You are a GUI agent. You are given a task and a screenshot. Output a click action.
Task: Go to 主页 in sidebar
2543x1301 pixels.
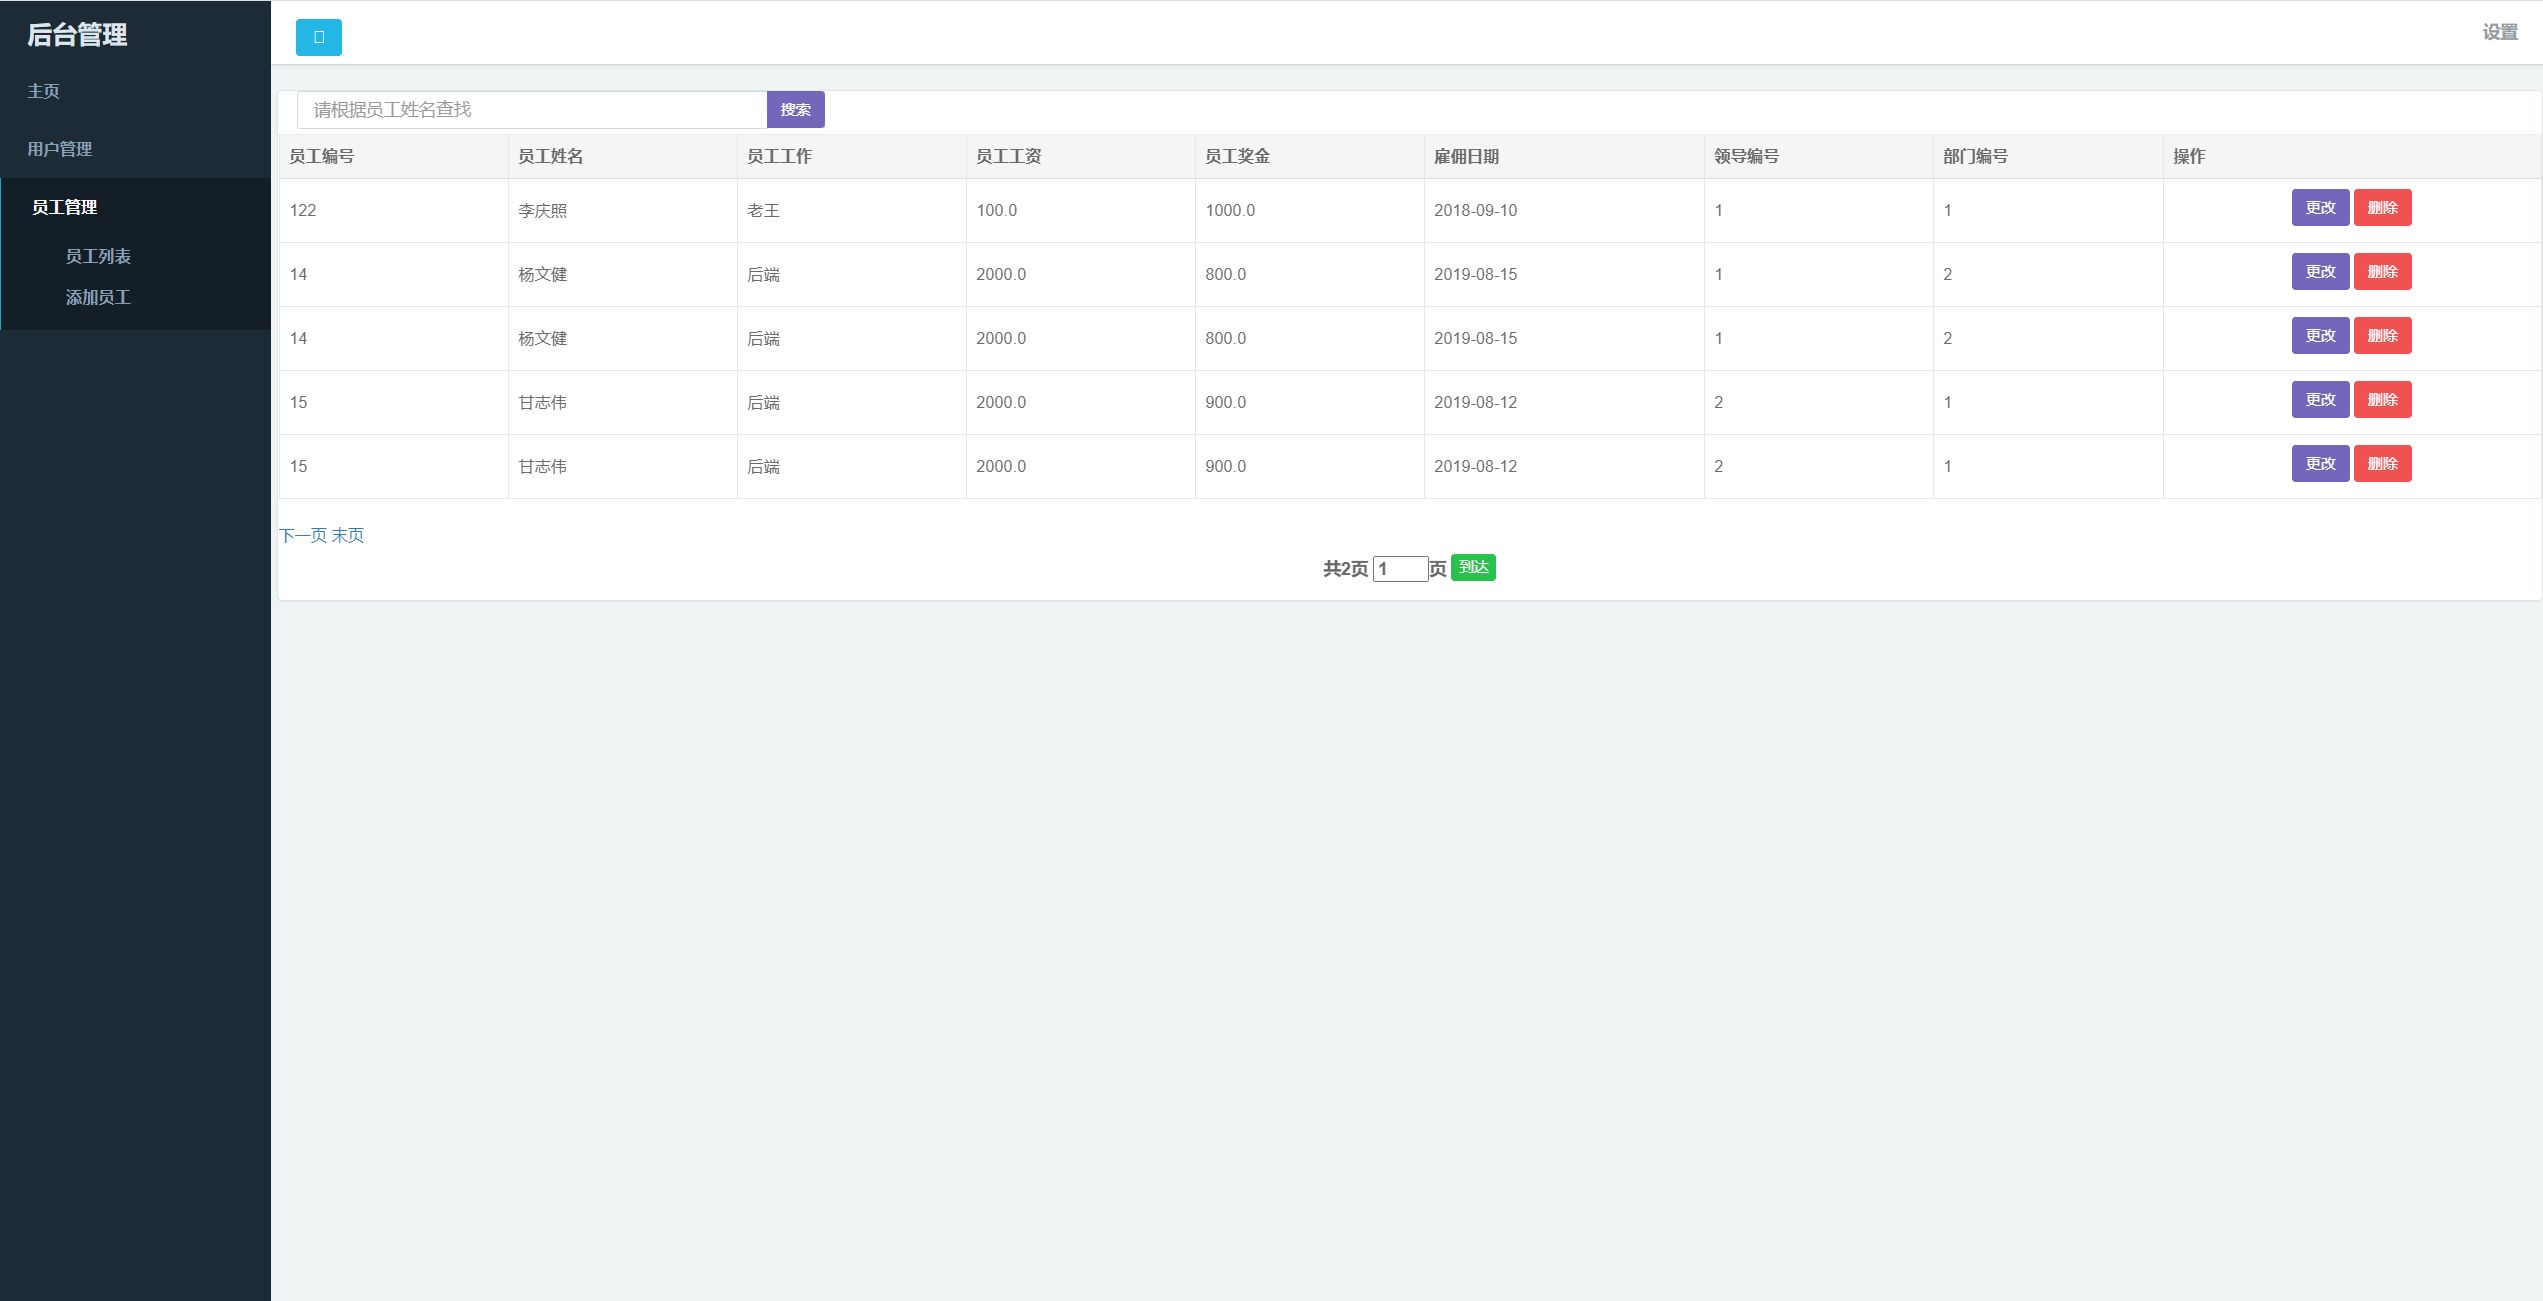click(43, 91)
